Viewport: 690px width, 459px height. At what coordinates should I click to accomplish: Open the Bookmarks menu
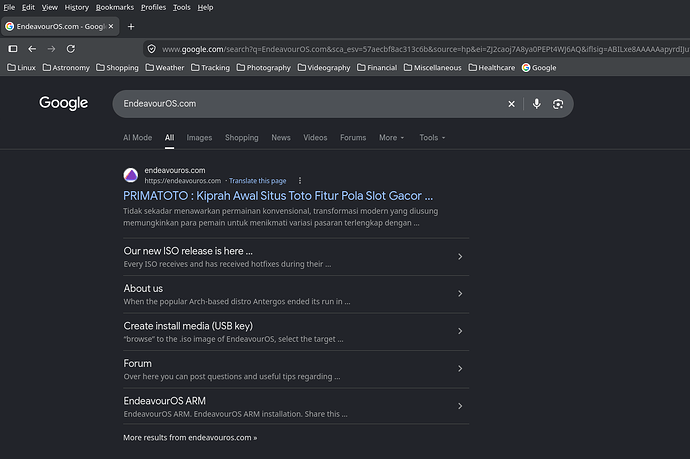[115, 7]
